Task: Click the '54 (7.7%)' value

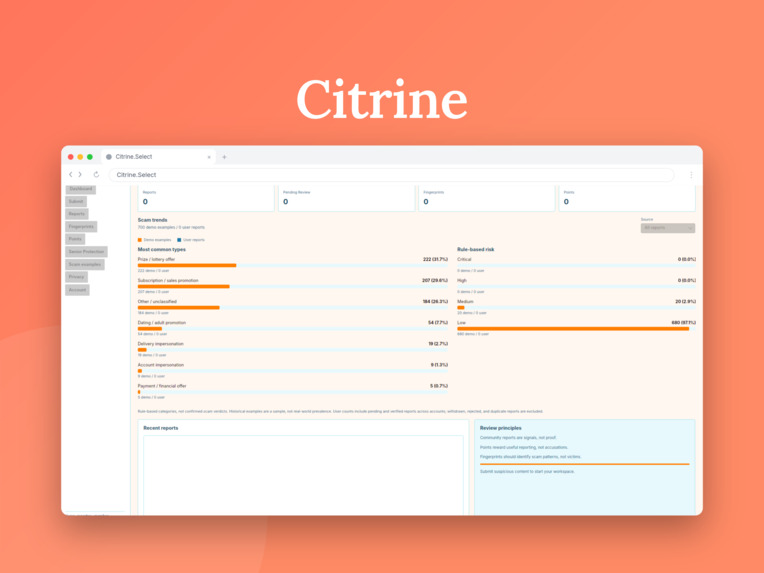Action: coord(438,323)
